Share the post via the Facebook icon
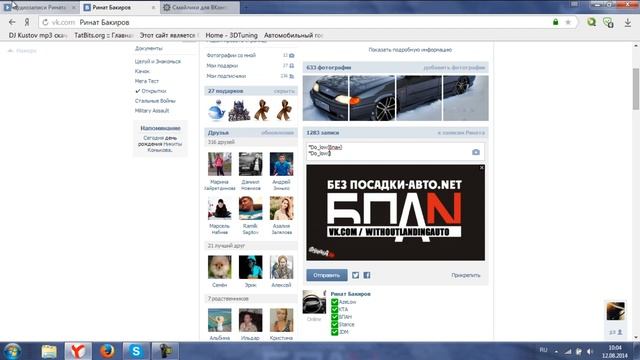The height and width of the screenshot is (360, 640). 367,275
